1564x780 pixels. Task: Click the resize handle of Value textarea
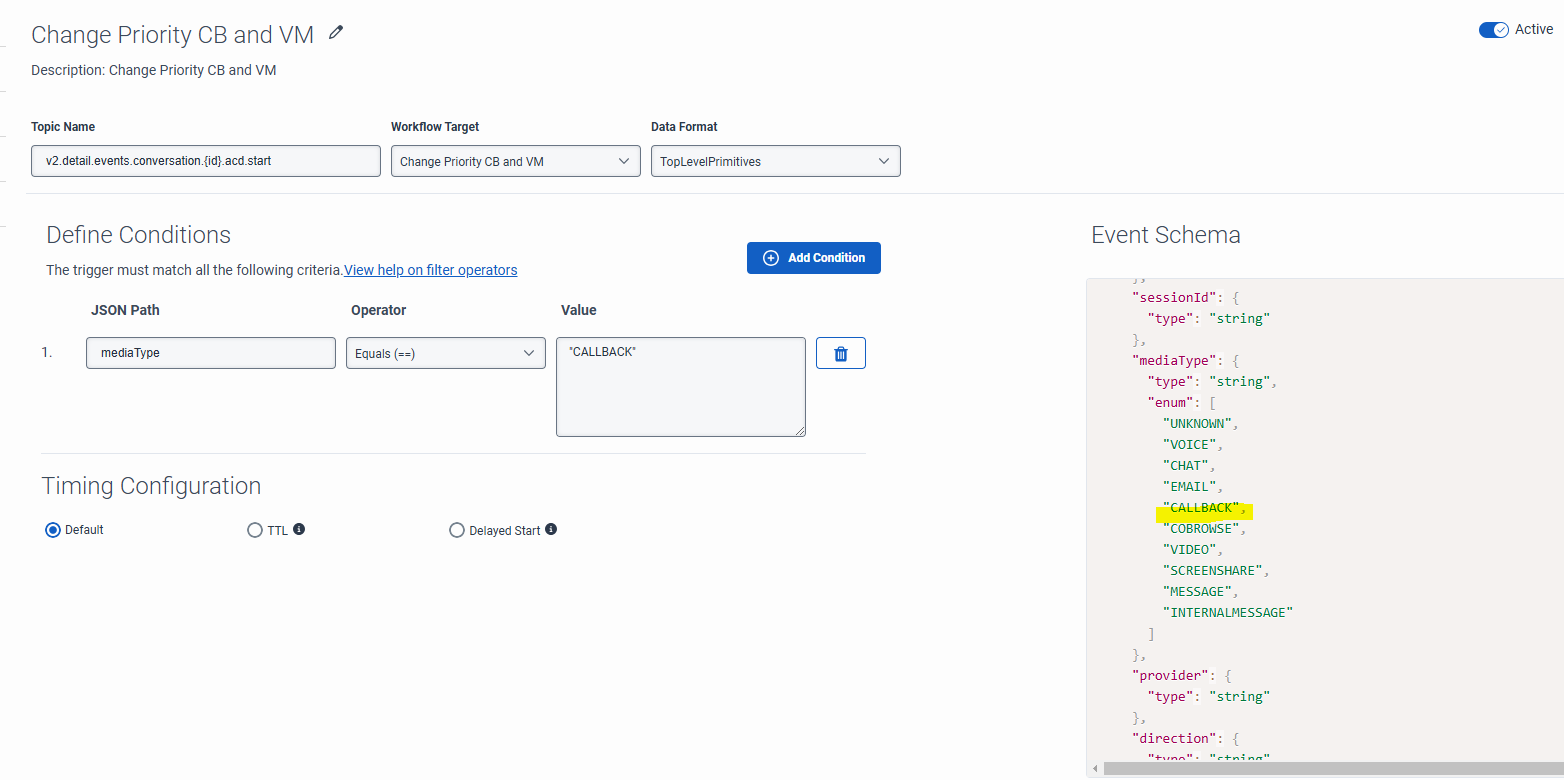pyautogui.click(x=799, y=431)
